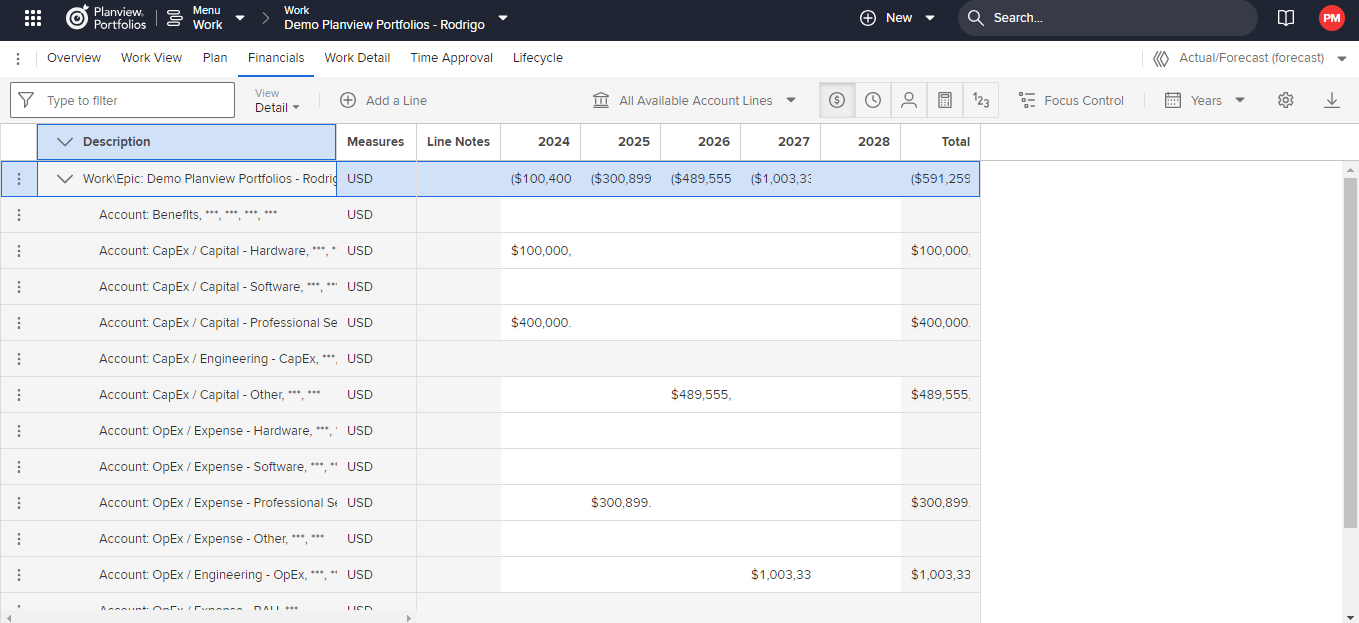Switch to the Work Detail tab
This screenshot has height=623, width=1359.
click(357, 58)
